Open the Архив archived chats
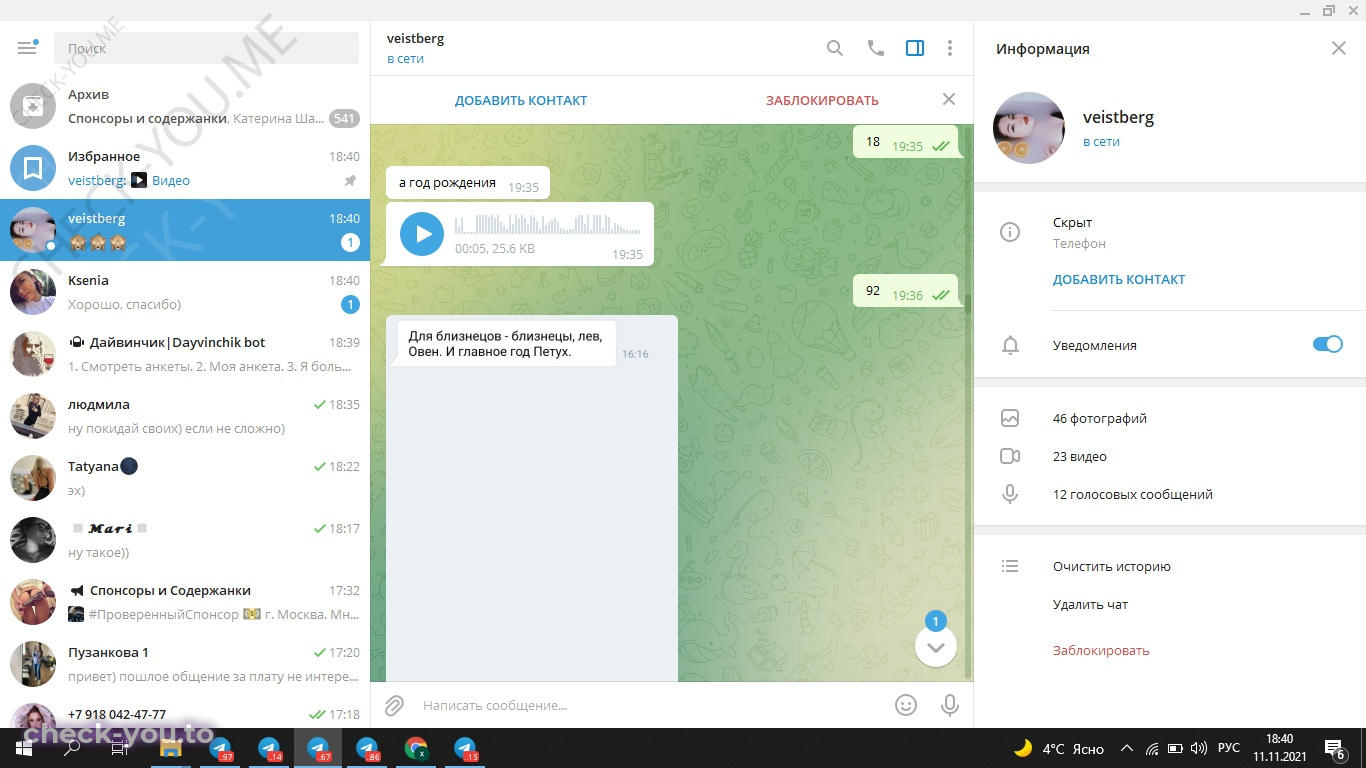This screenshot has height=768, width=1366. point(185,106)
